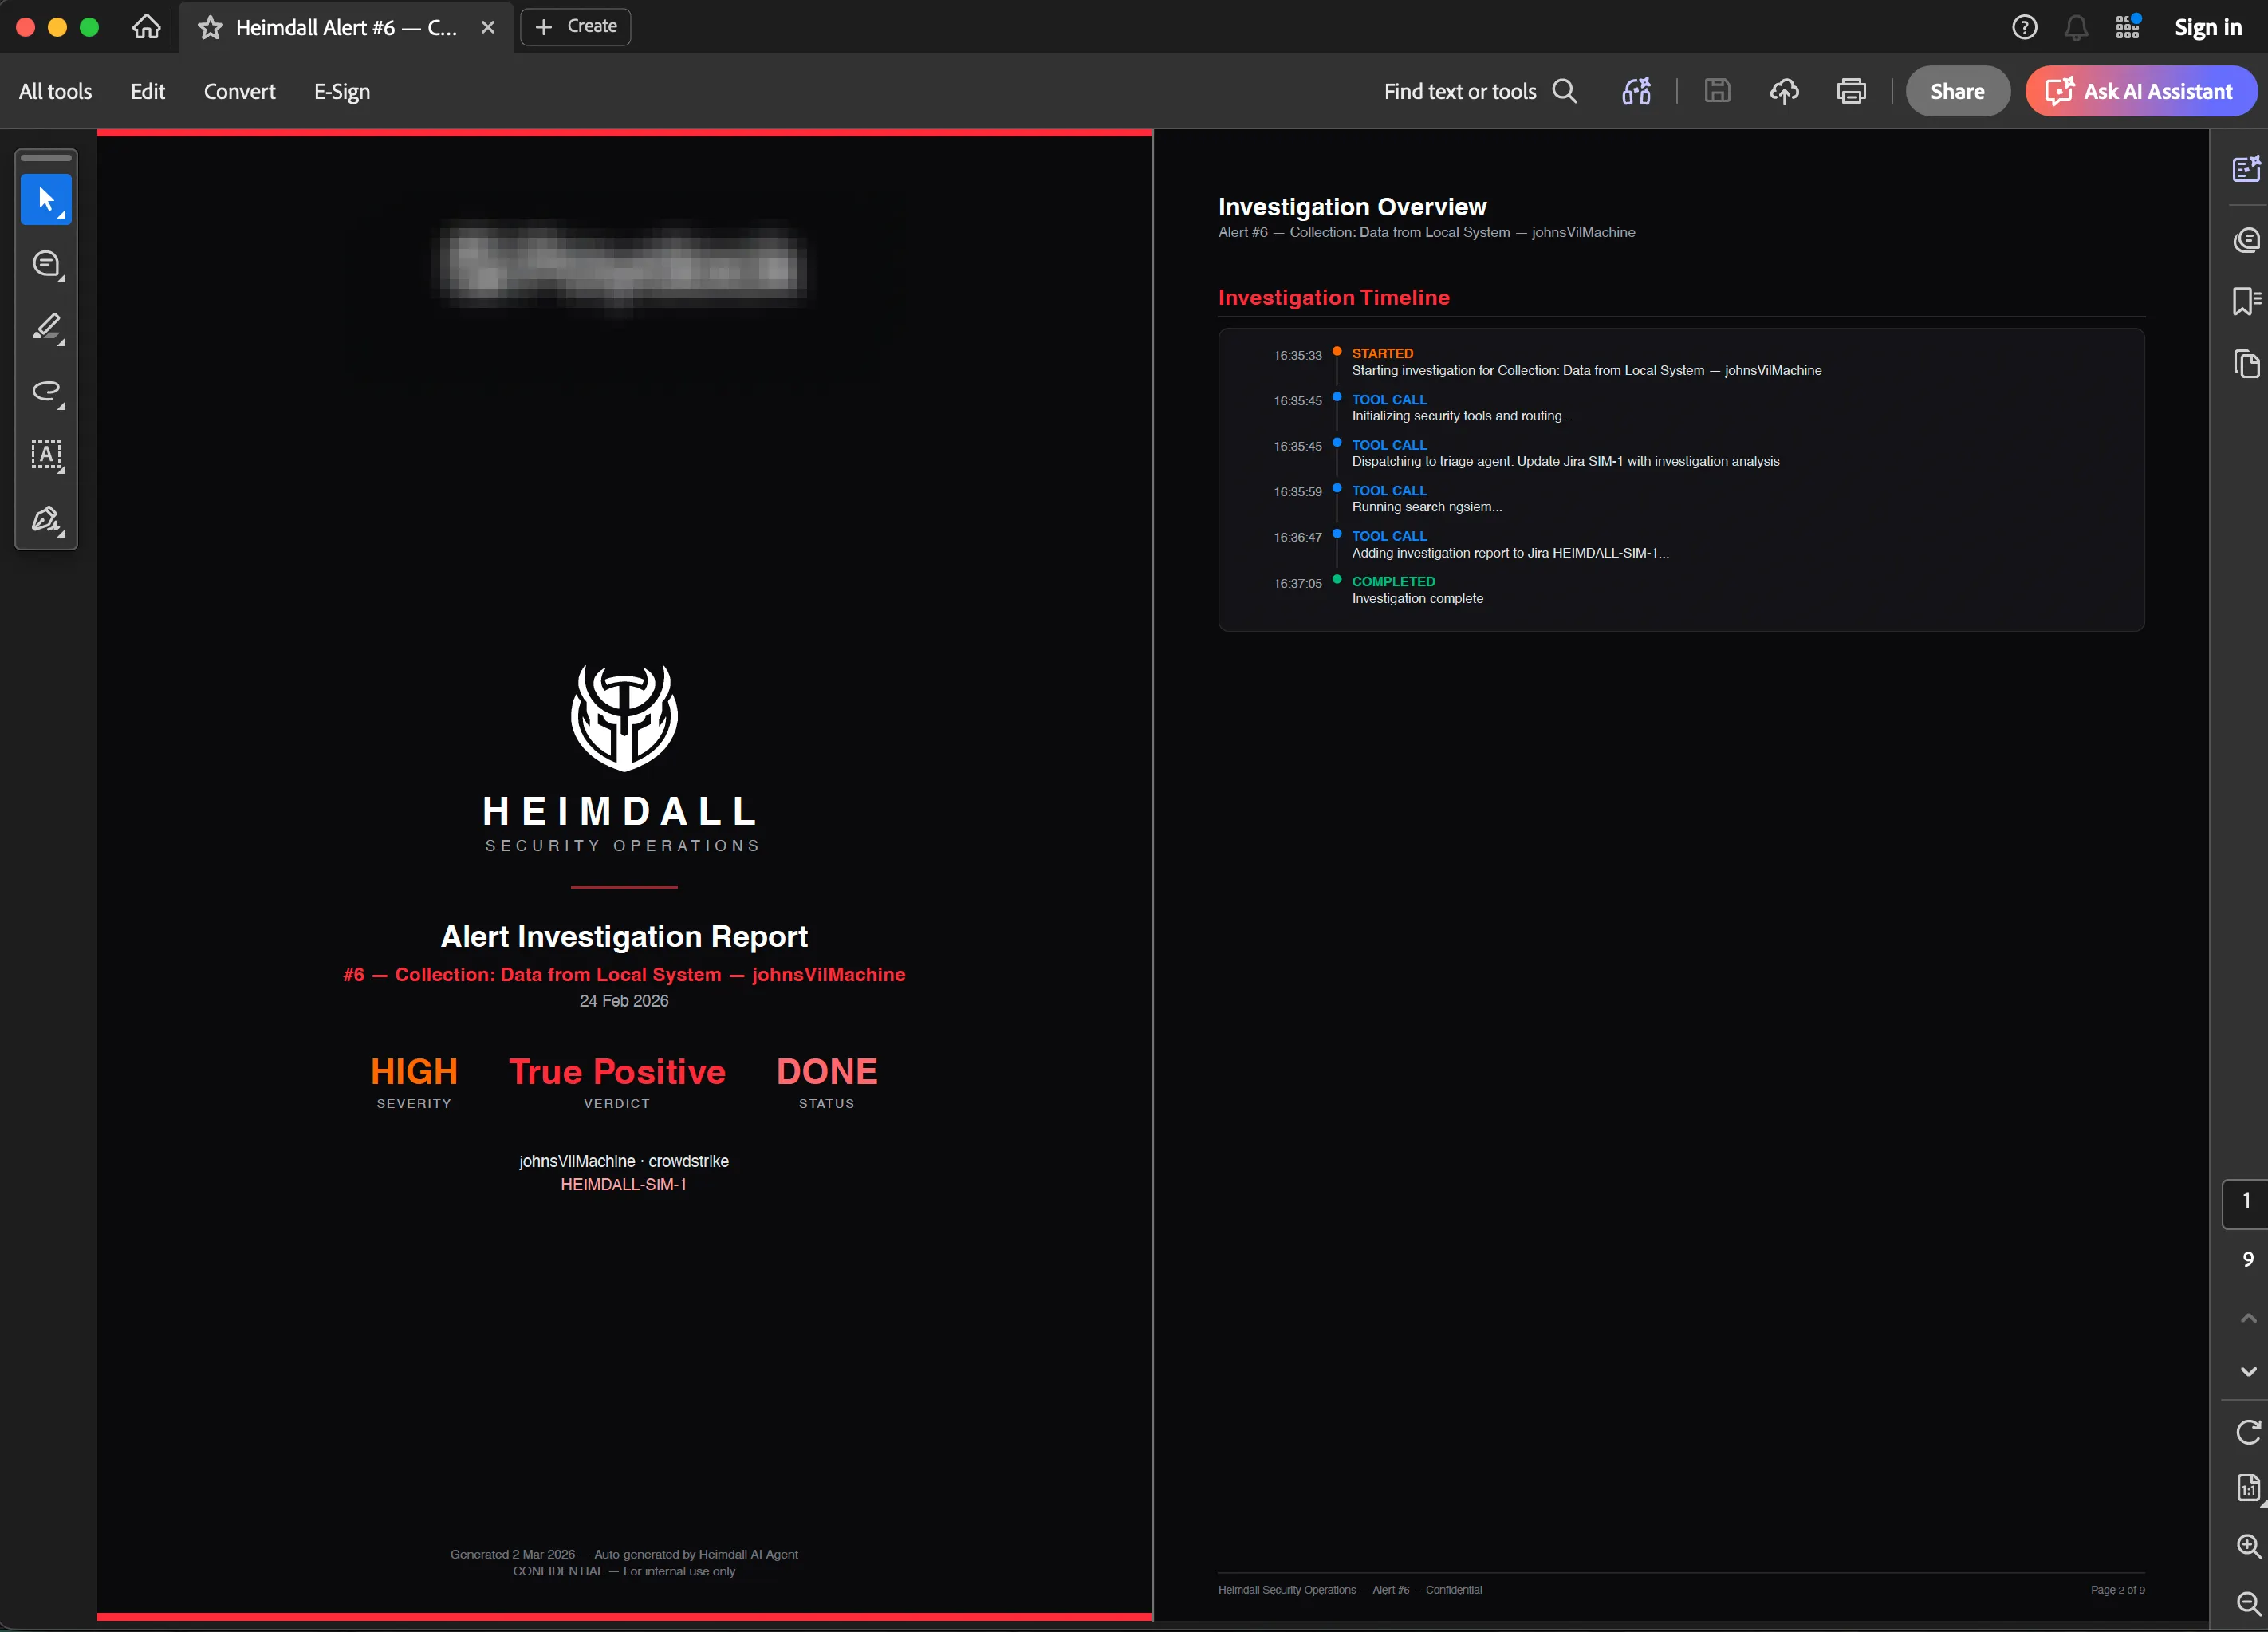
Task: Click the '24 Feb 2026' date text
Action: [624, 1001]
